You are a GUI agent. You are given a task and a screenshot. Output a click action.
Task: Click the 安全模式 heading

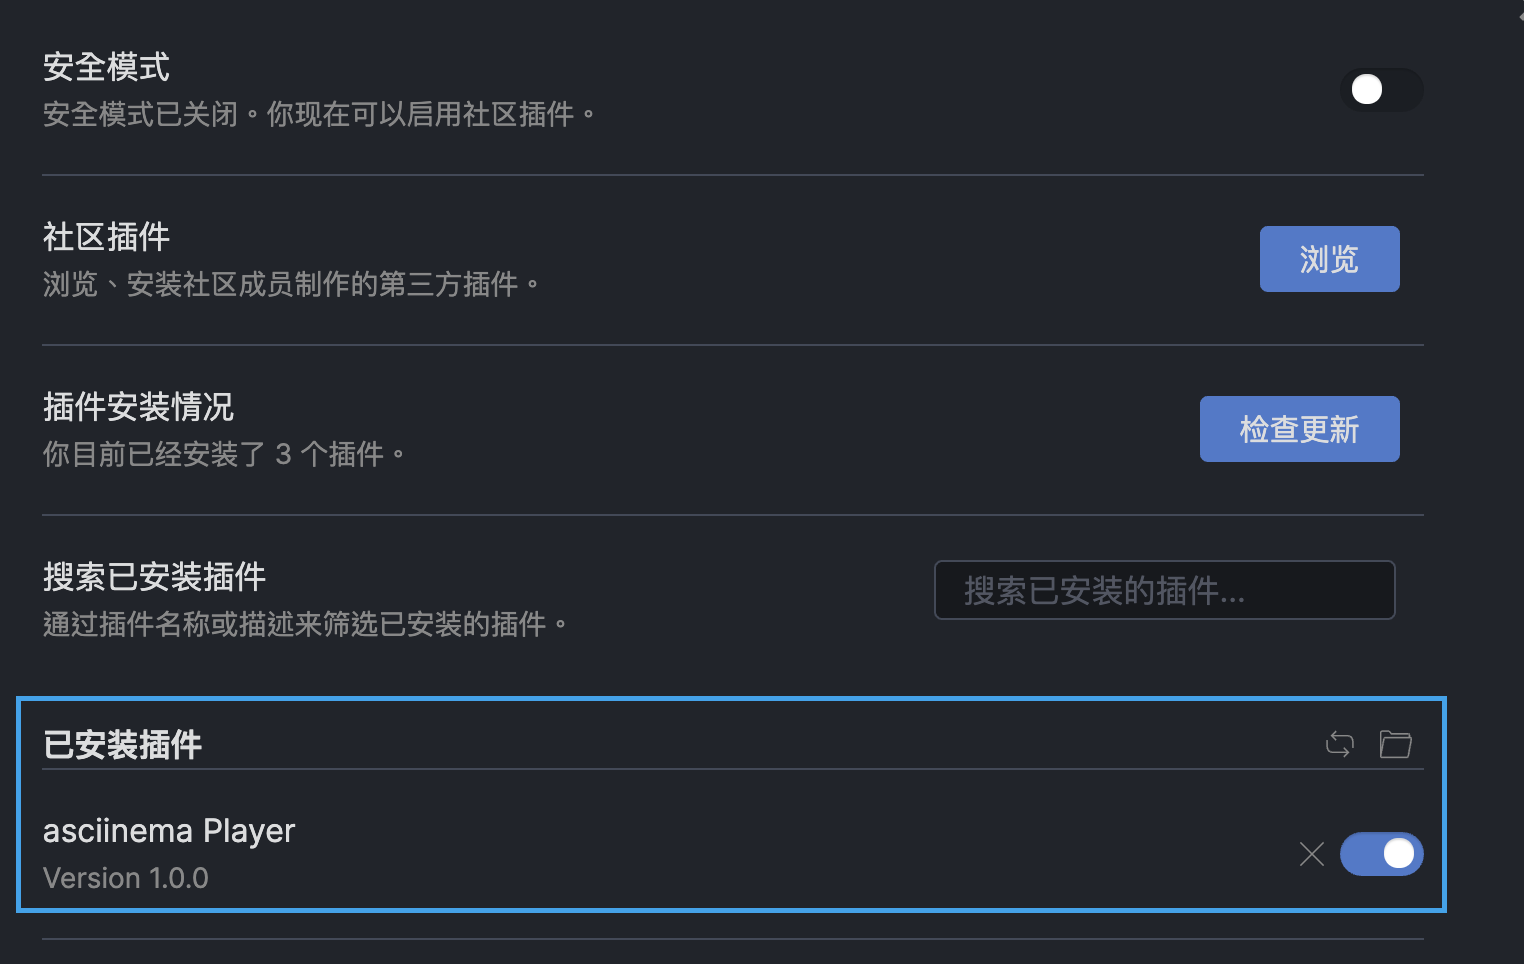(107, 67)
